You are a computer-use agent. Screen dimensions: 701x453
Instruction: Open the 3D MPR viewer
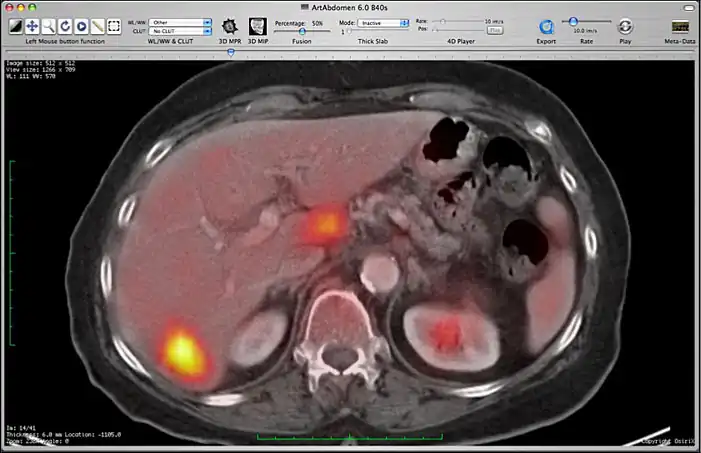(229, 26)
